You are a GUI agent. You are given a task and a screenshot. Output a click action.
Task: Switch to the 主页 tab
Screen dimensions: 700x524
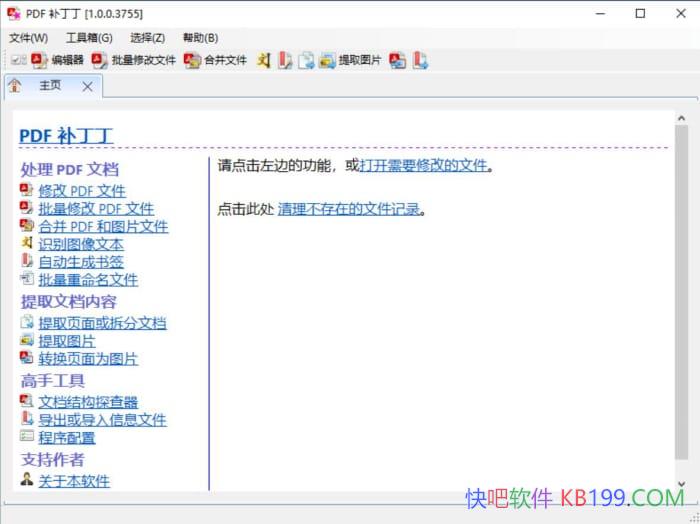click(49, 86)
